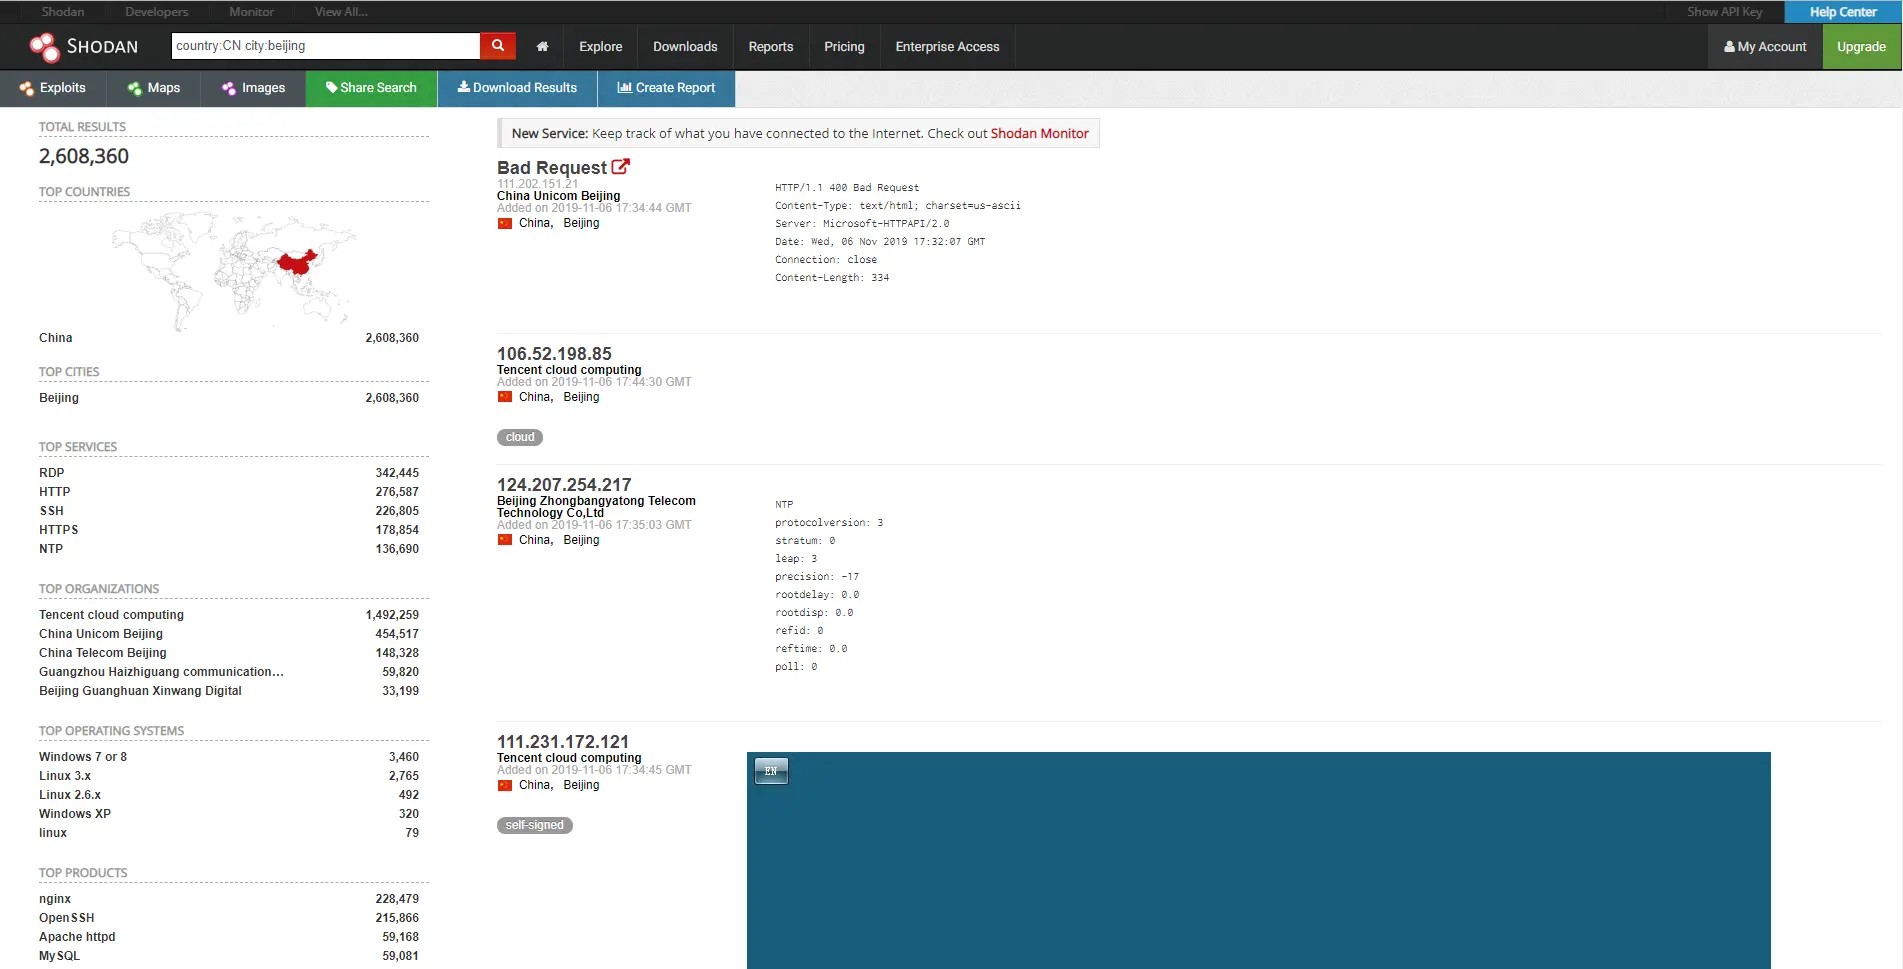Click the green Upgrade button
Image resolution: width=1903 pixels, height=969 pixels.
pos(1861,47)
